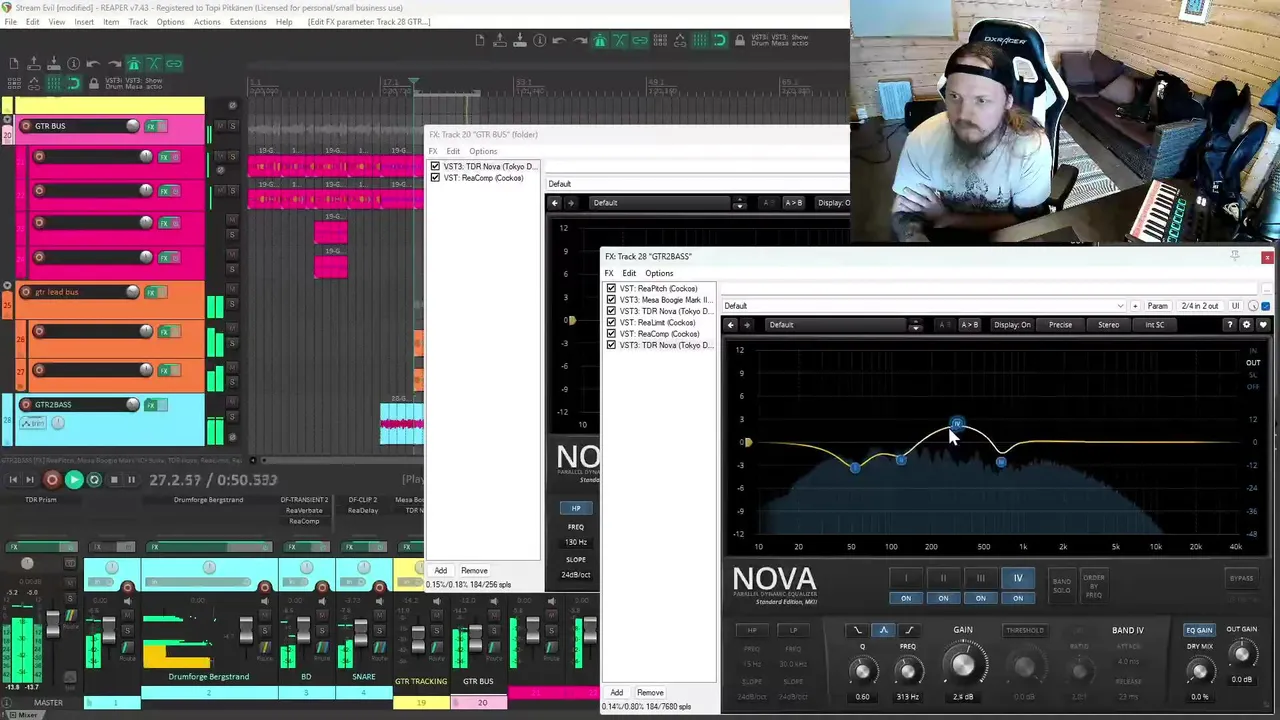The width and height of the screenshot is (1280, 720).
Task: Mute the GTR BUS track with its M button
Action: coord(222,126)
